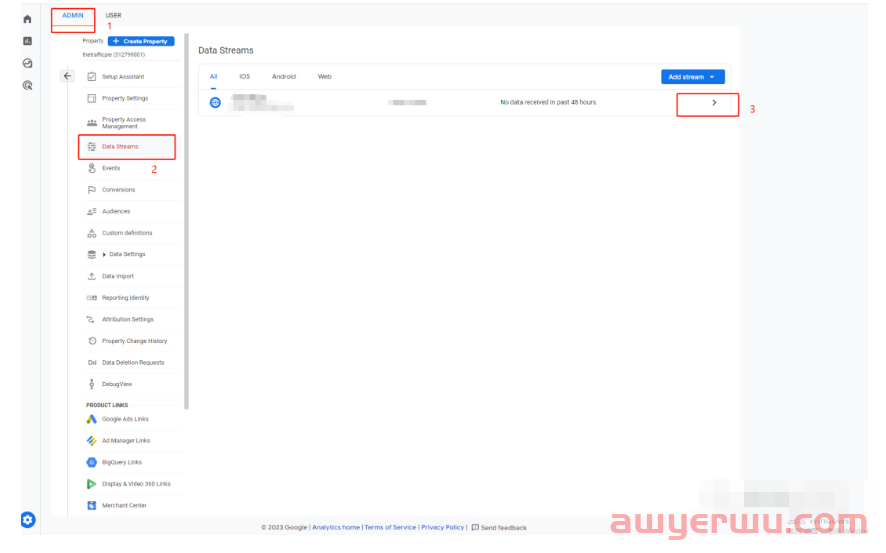The width and height of the screenshot is (886, 553).
Task: Click the Admin gear icon
Action: click(x=28, y=519)
